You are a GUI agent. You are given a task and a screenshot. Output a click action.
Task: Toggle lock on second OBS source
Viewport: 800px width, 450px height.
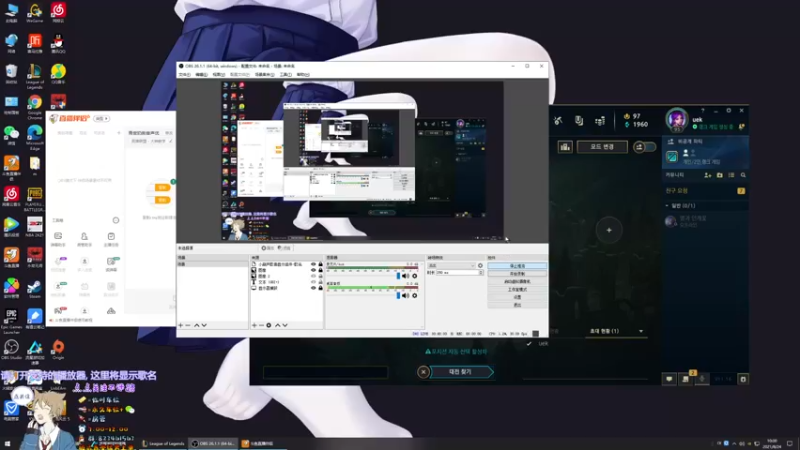(320, 270)
